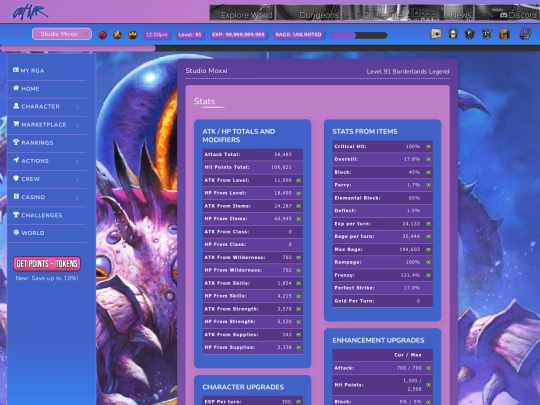Click the green icon beside Enhancement Attack 700 / 700
The width and height of the screenshot is (540, 405).
click(428, 368)
